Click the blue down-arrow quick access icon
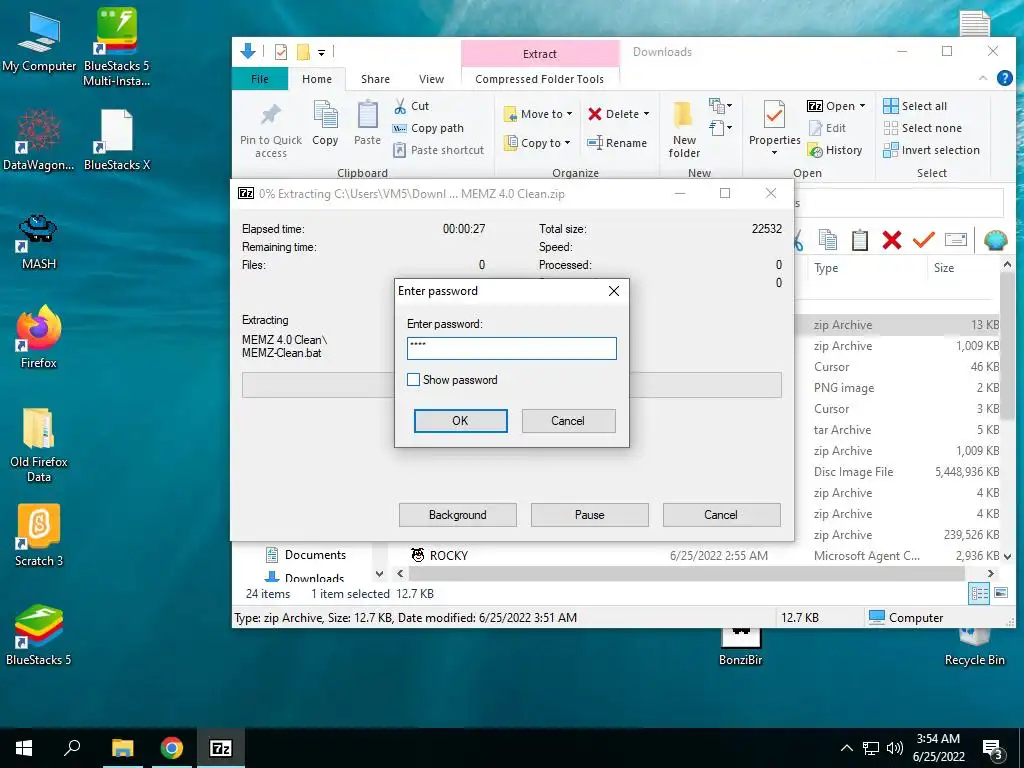Image resolution: width=1024 pixels, height=768 pixels. 248,51
